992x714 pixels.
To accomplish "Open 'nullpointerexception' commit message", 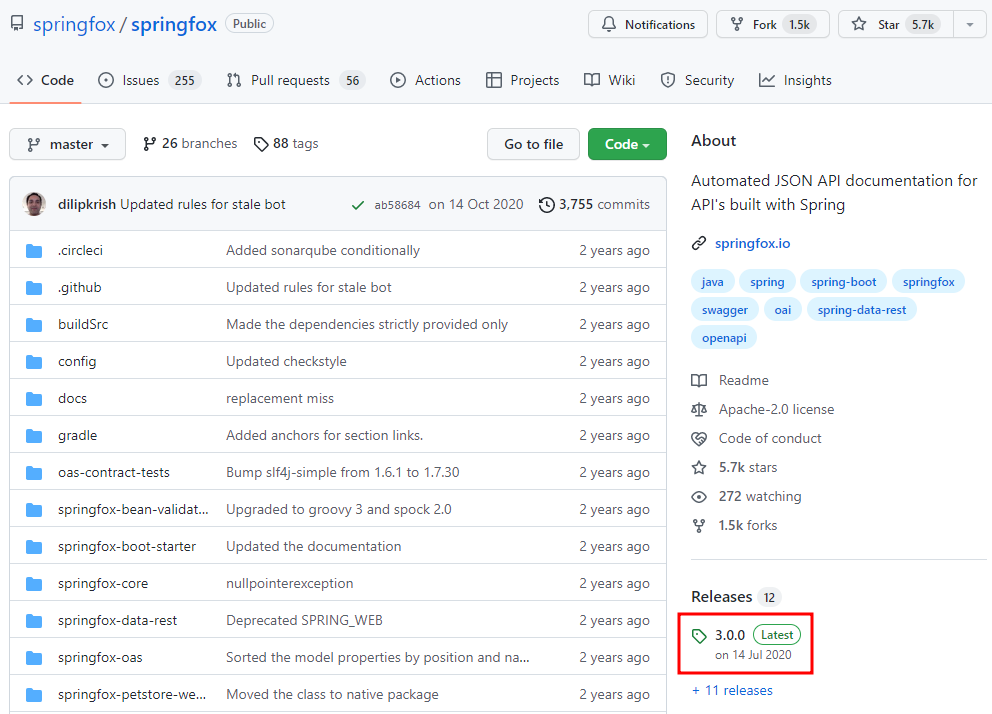I will (289, 583).
